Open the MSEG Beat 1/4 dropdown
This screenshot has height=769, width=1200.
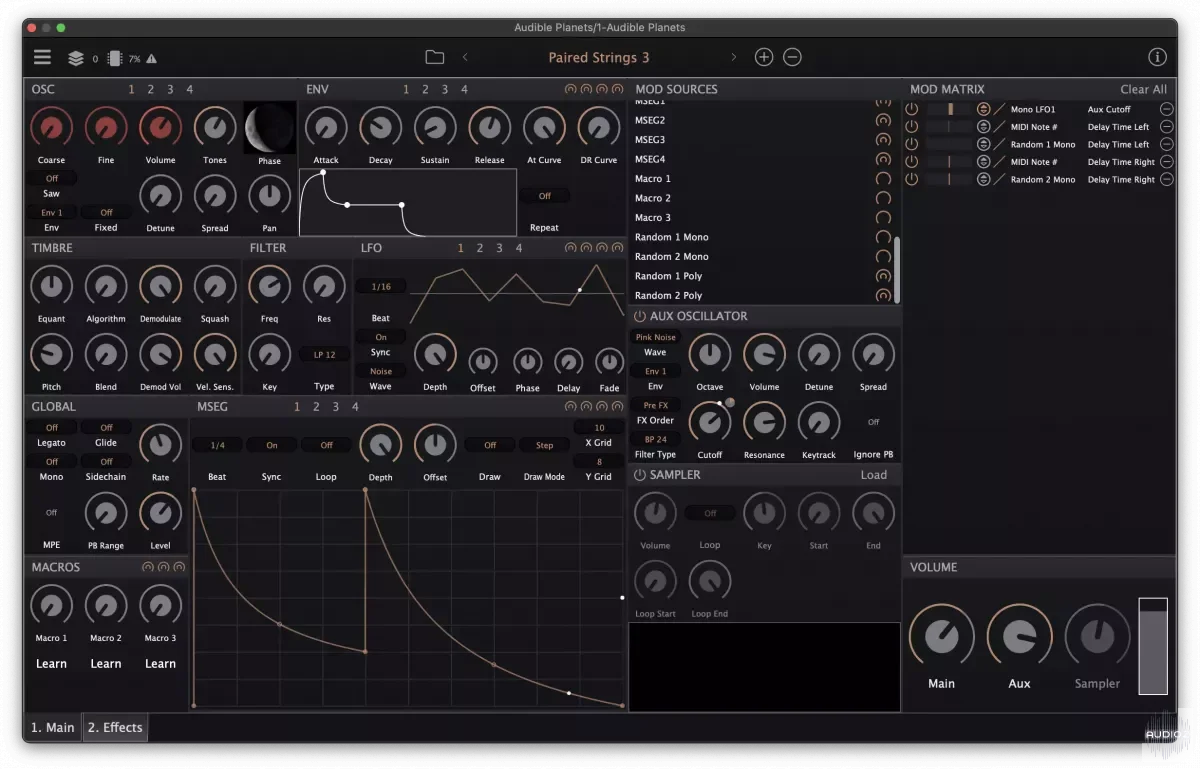(x=217, y=445)
